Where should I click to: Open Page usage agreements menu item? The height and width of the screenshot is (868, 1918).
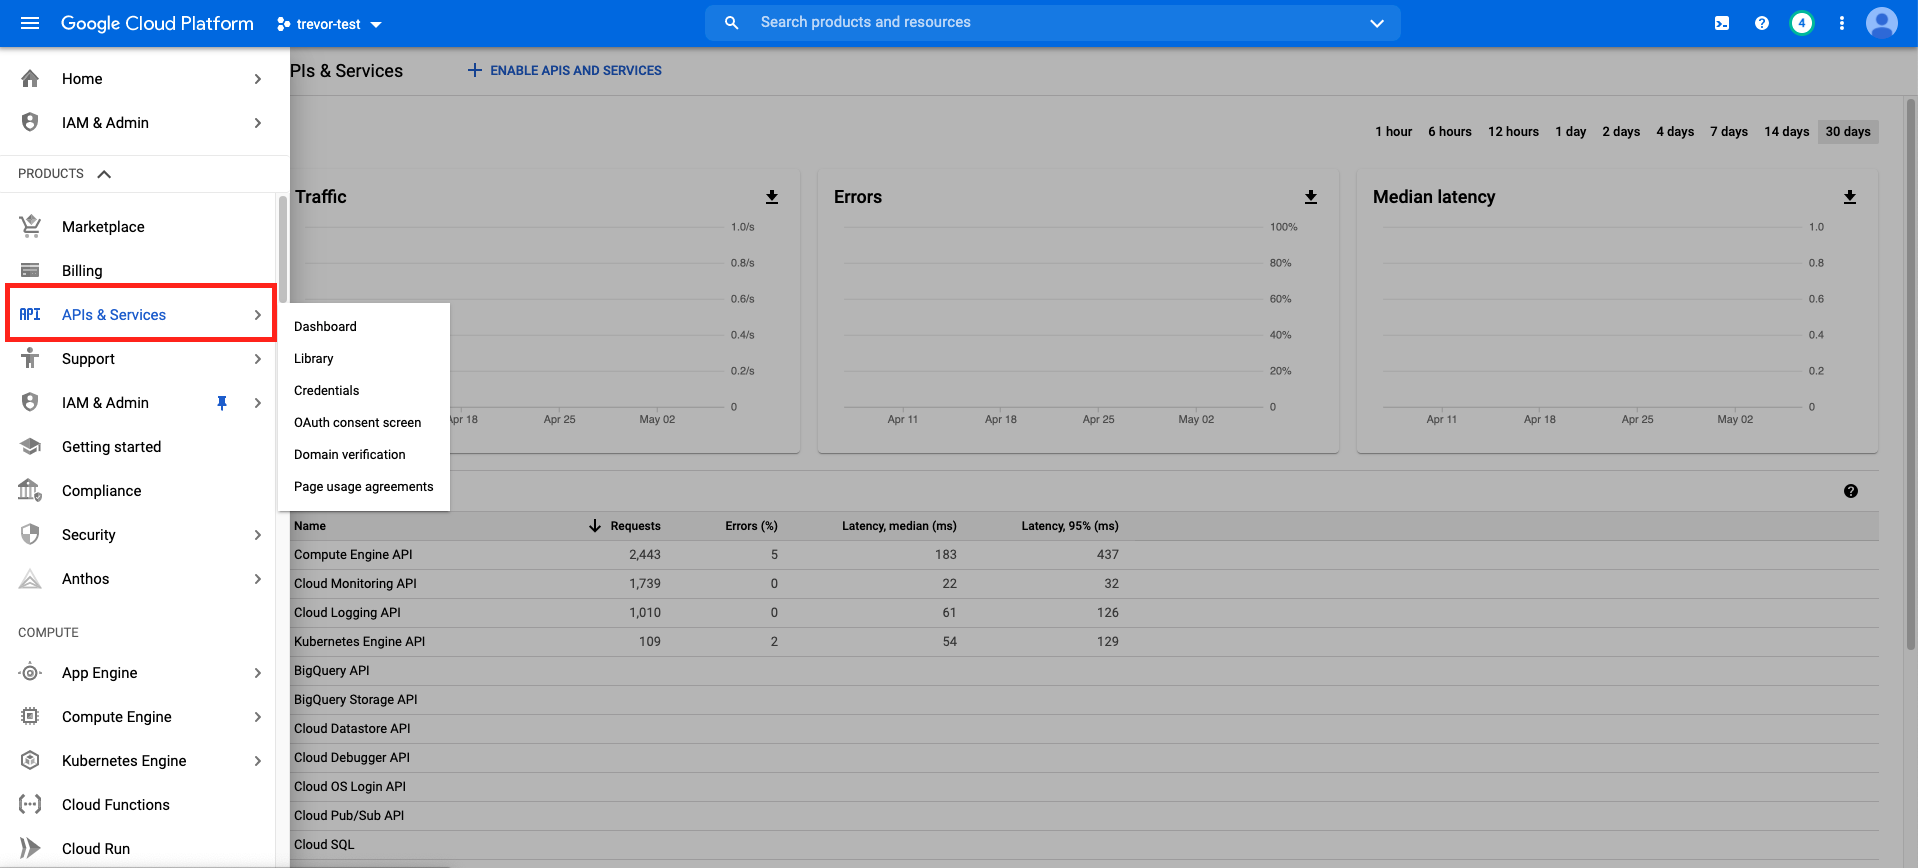[364, 487]
